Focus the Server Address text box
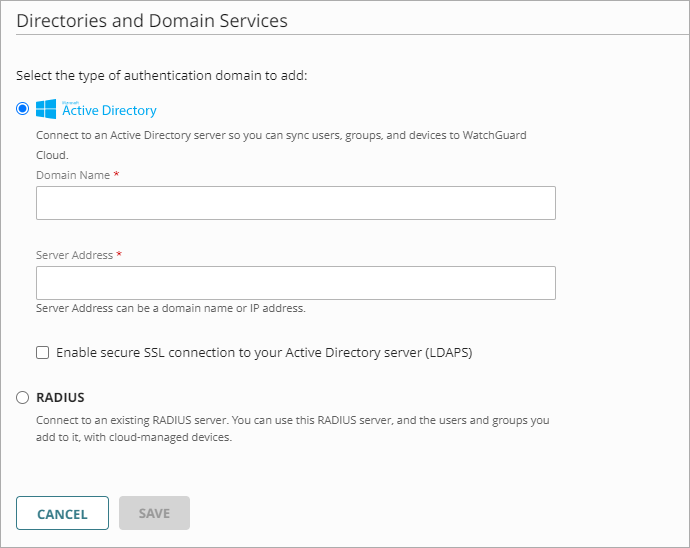690x548 pixels. click(x=295, y=283)
